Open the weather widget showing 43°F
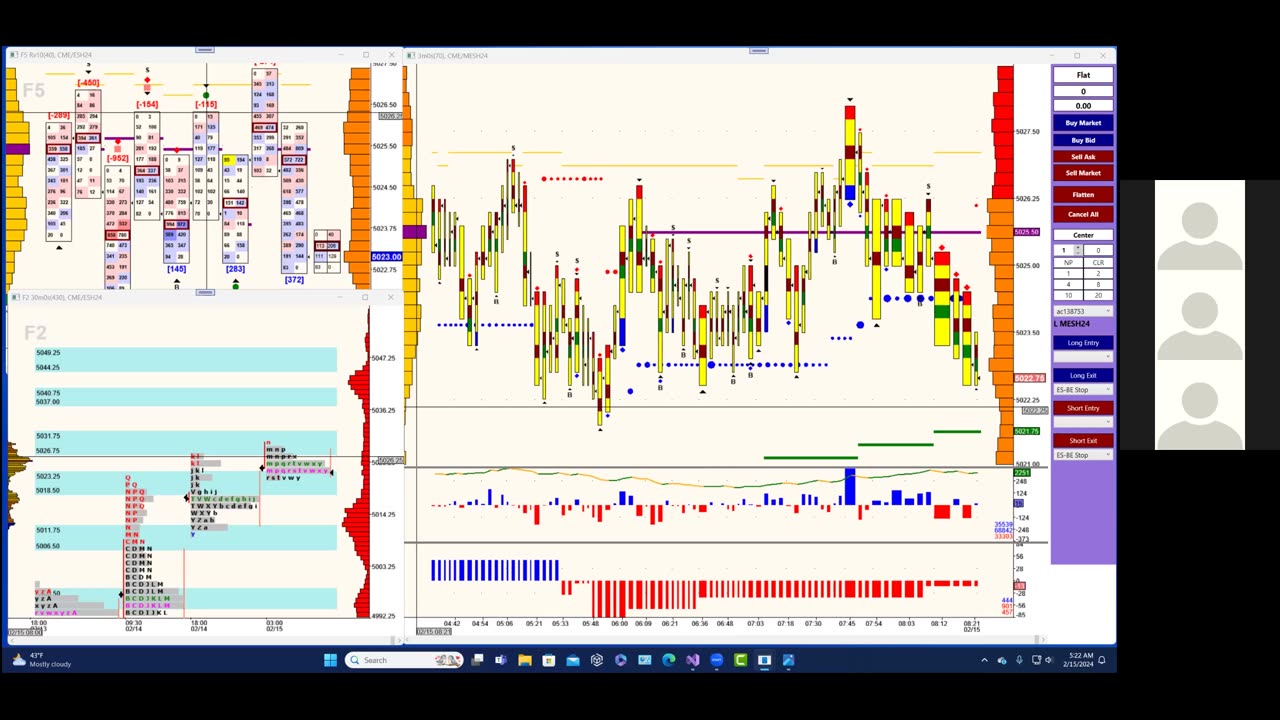 41,660
